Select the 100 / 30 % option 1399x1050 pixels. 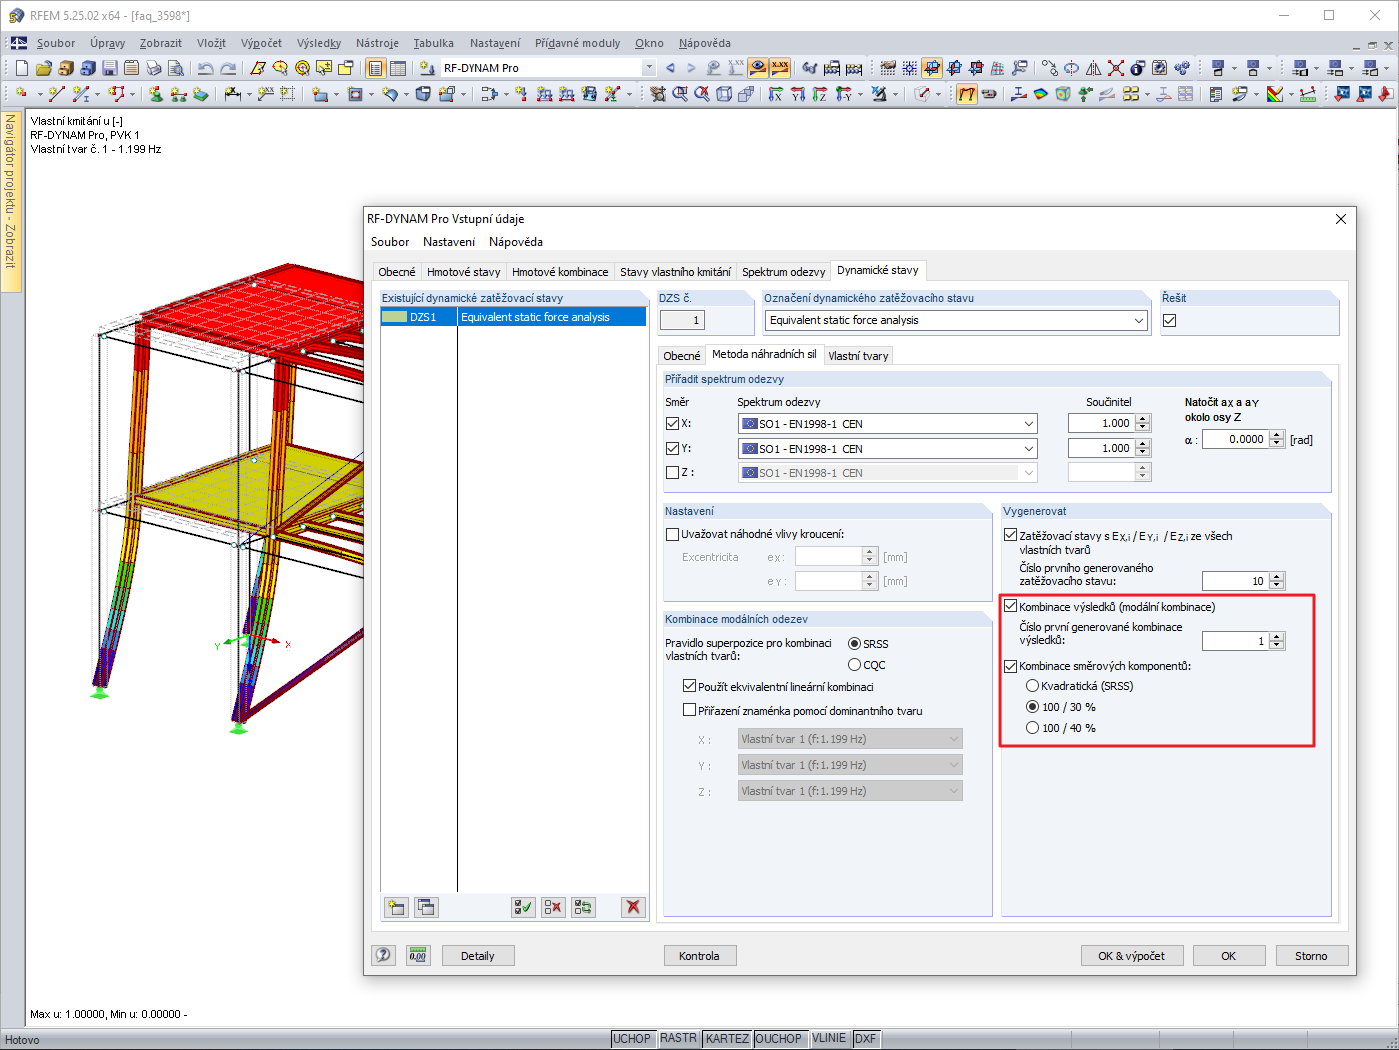pos(1032,706)
